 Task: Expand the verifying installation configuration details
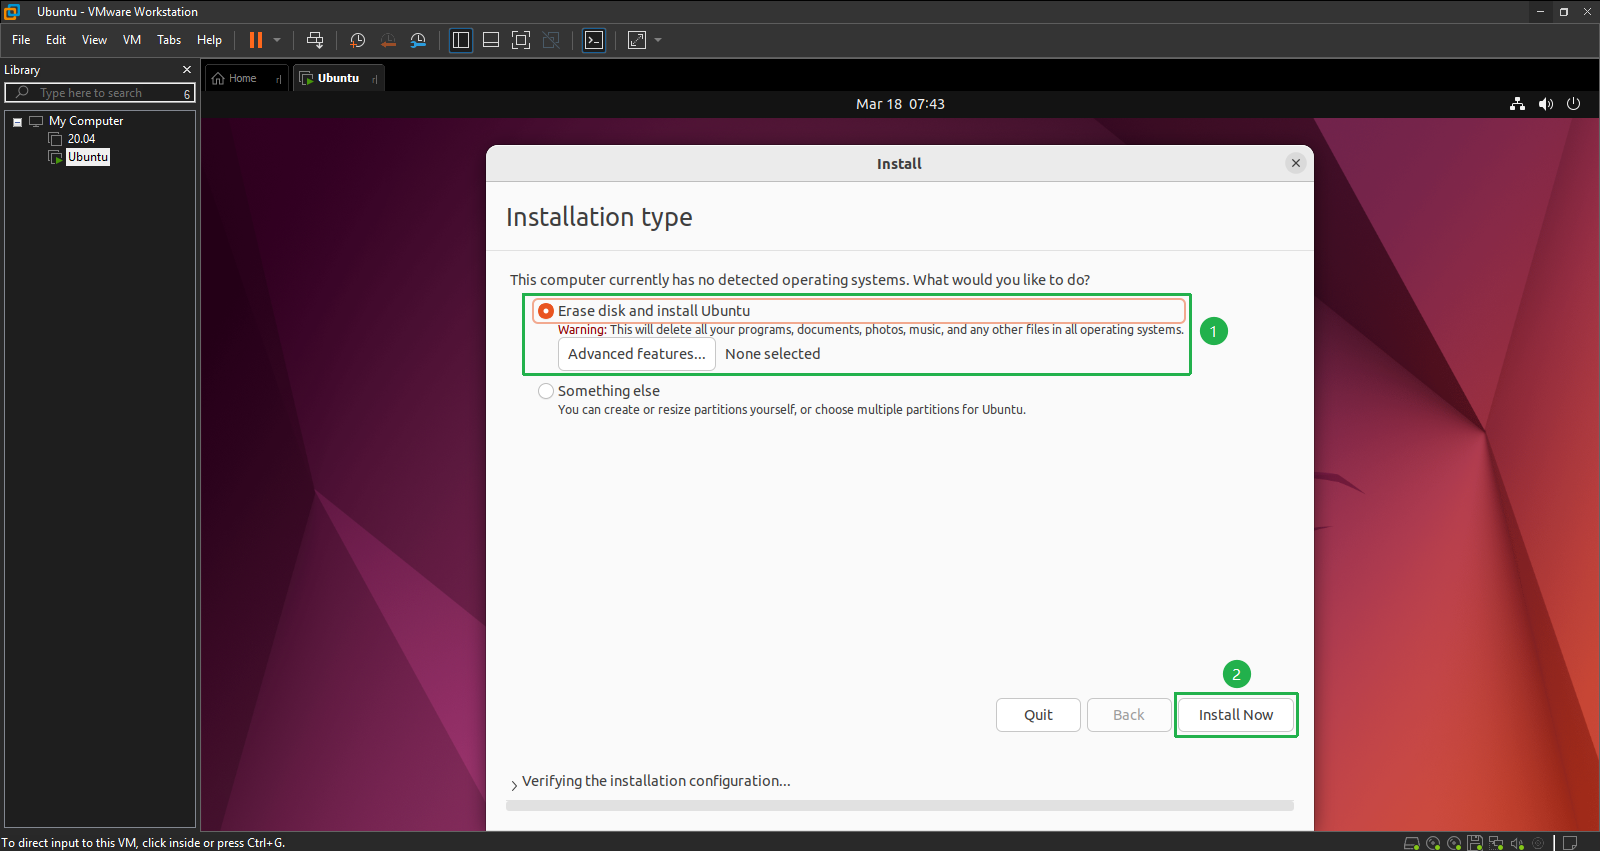tap(514, 785)
